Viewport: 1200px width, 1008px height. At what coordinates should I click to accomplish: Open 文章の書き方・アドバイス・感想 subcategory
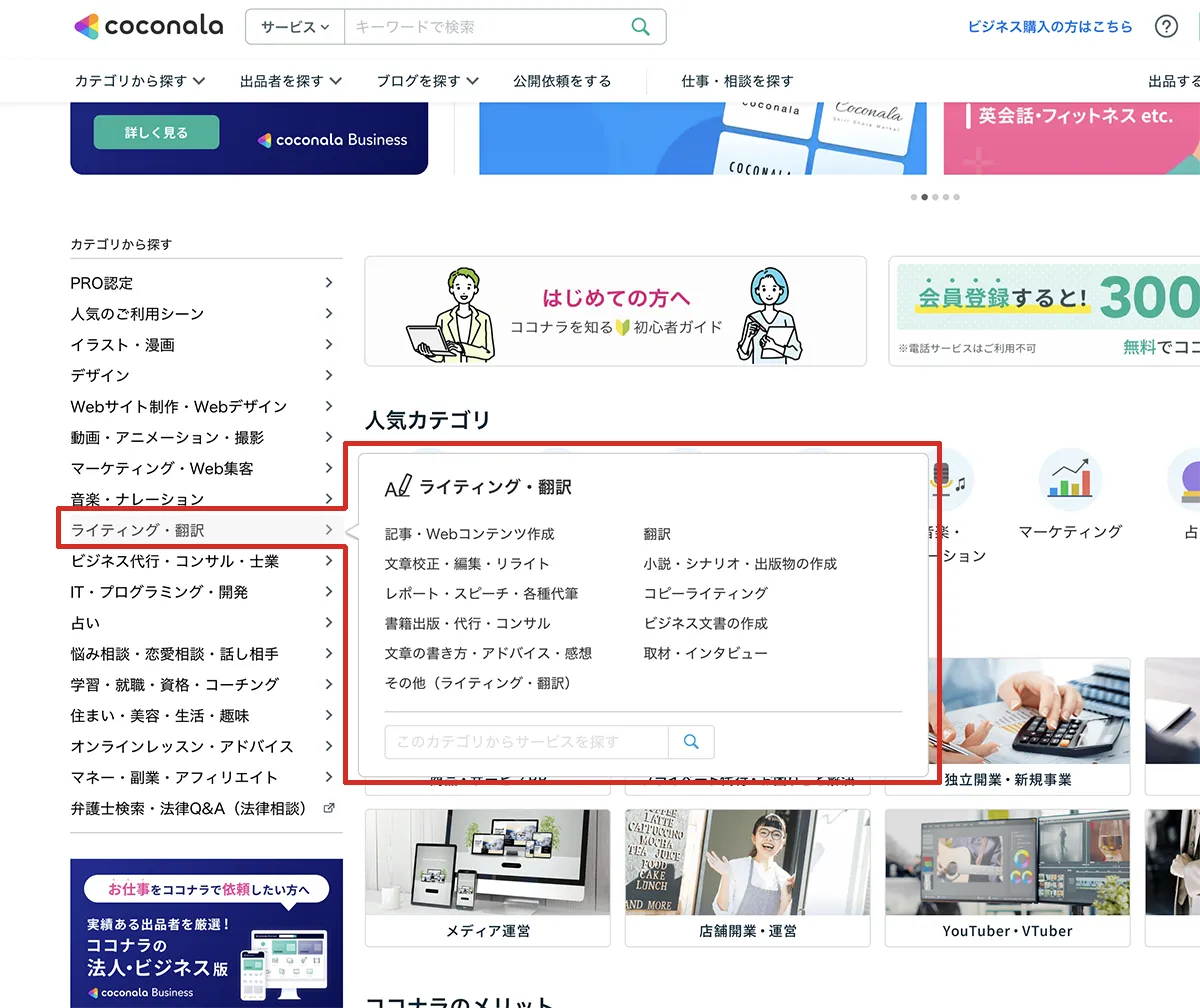click(x=488, y=654)
